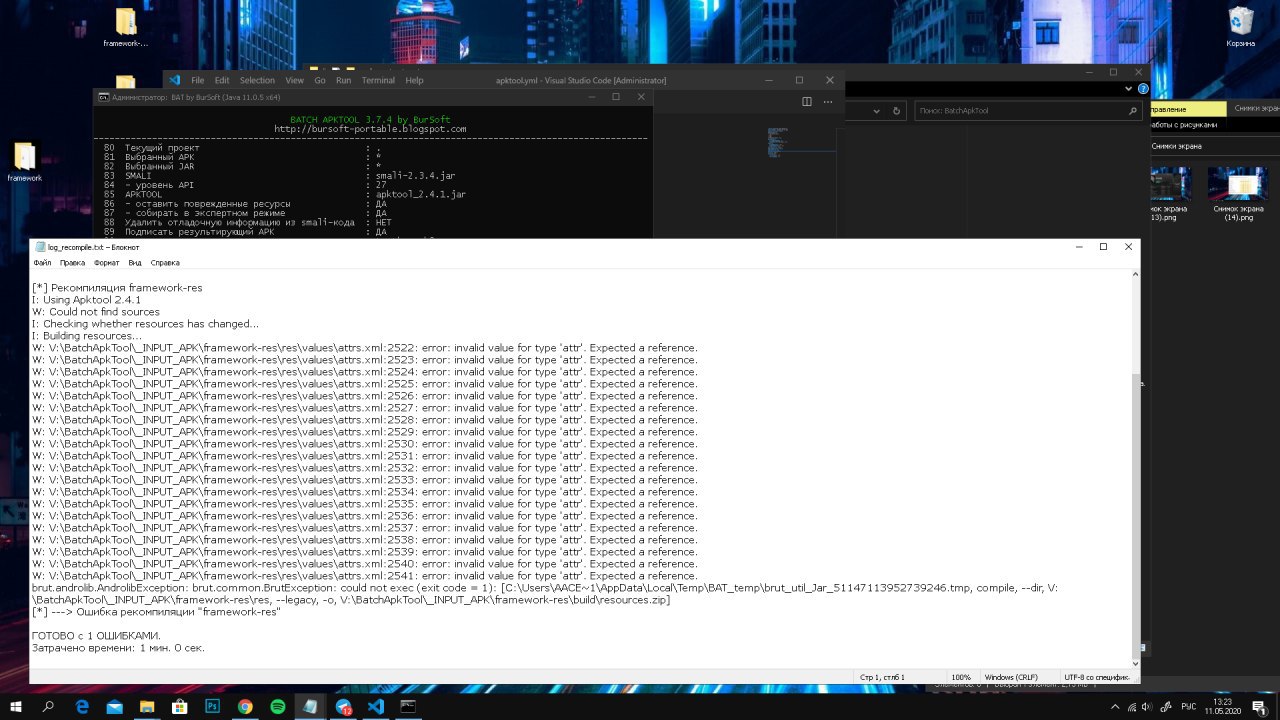
Task: Open the Run menu in VS Code
Action: pyautogui.click(x=343, y=80)
